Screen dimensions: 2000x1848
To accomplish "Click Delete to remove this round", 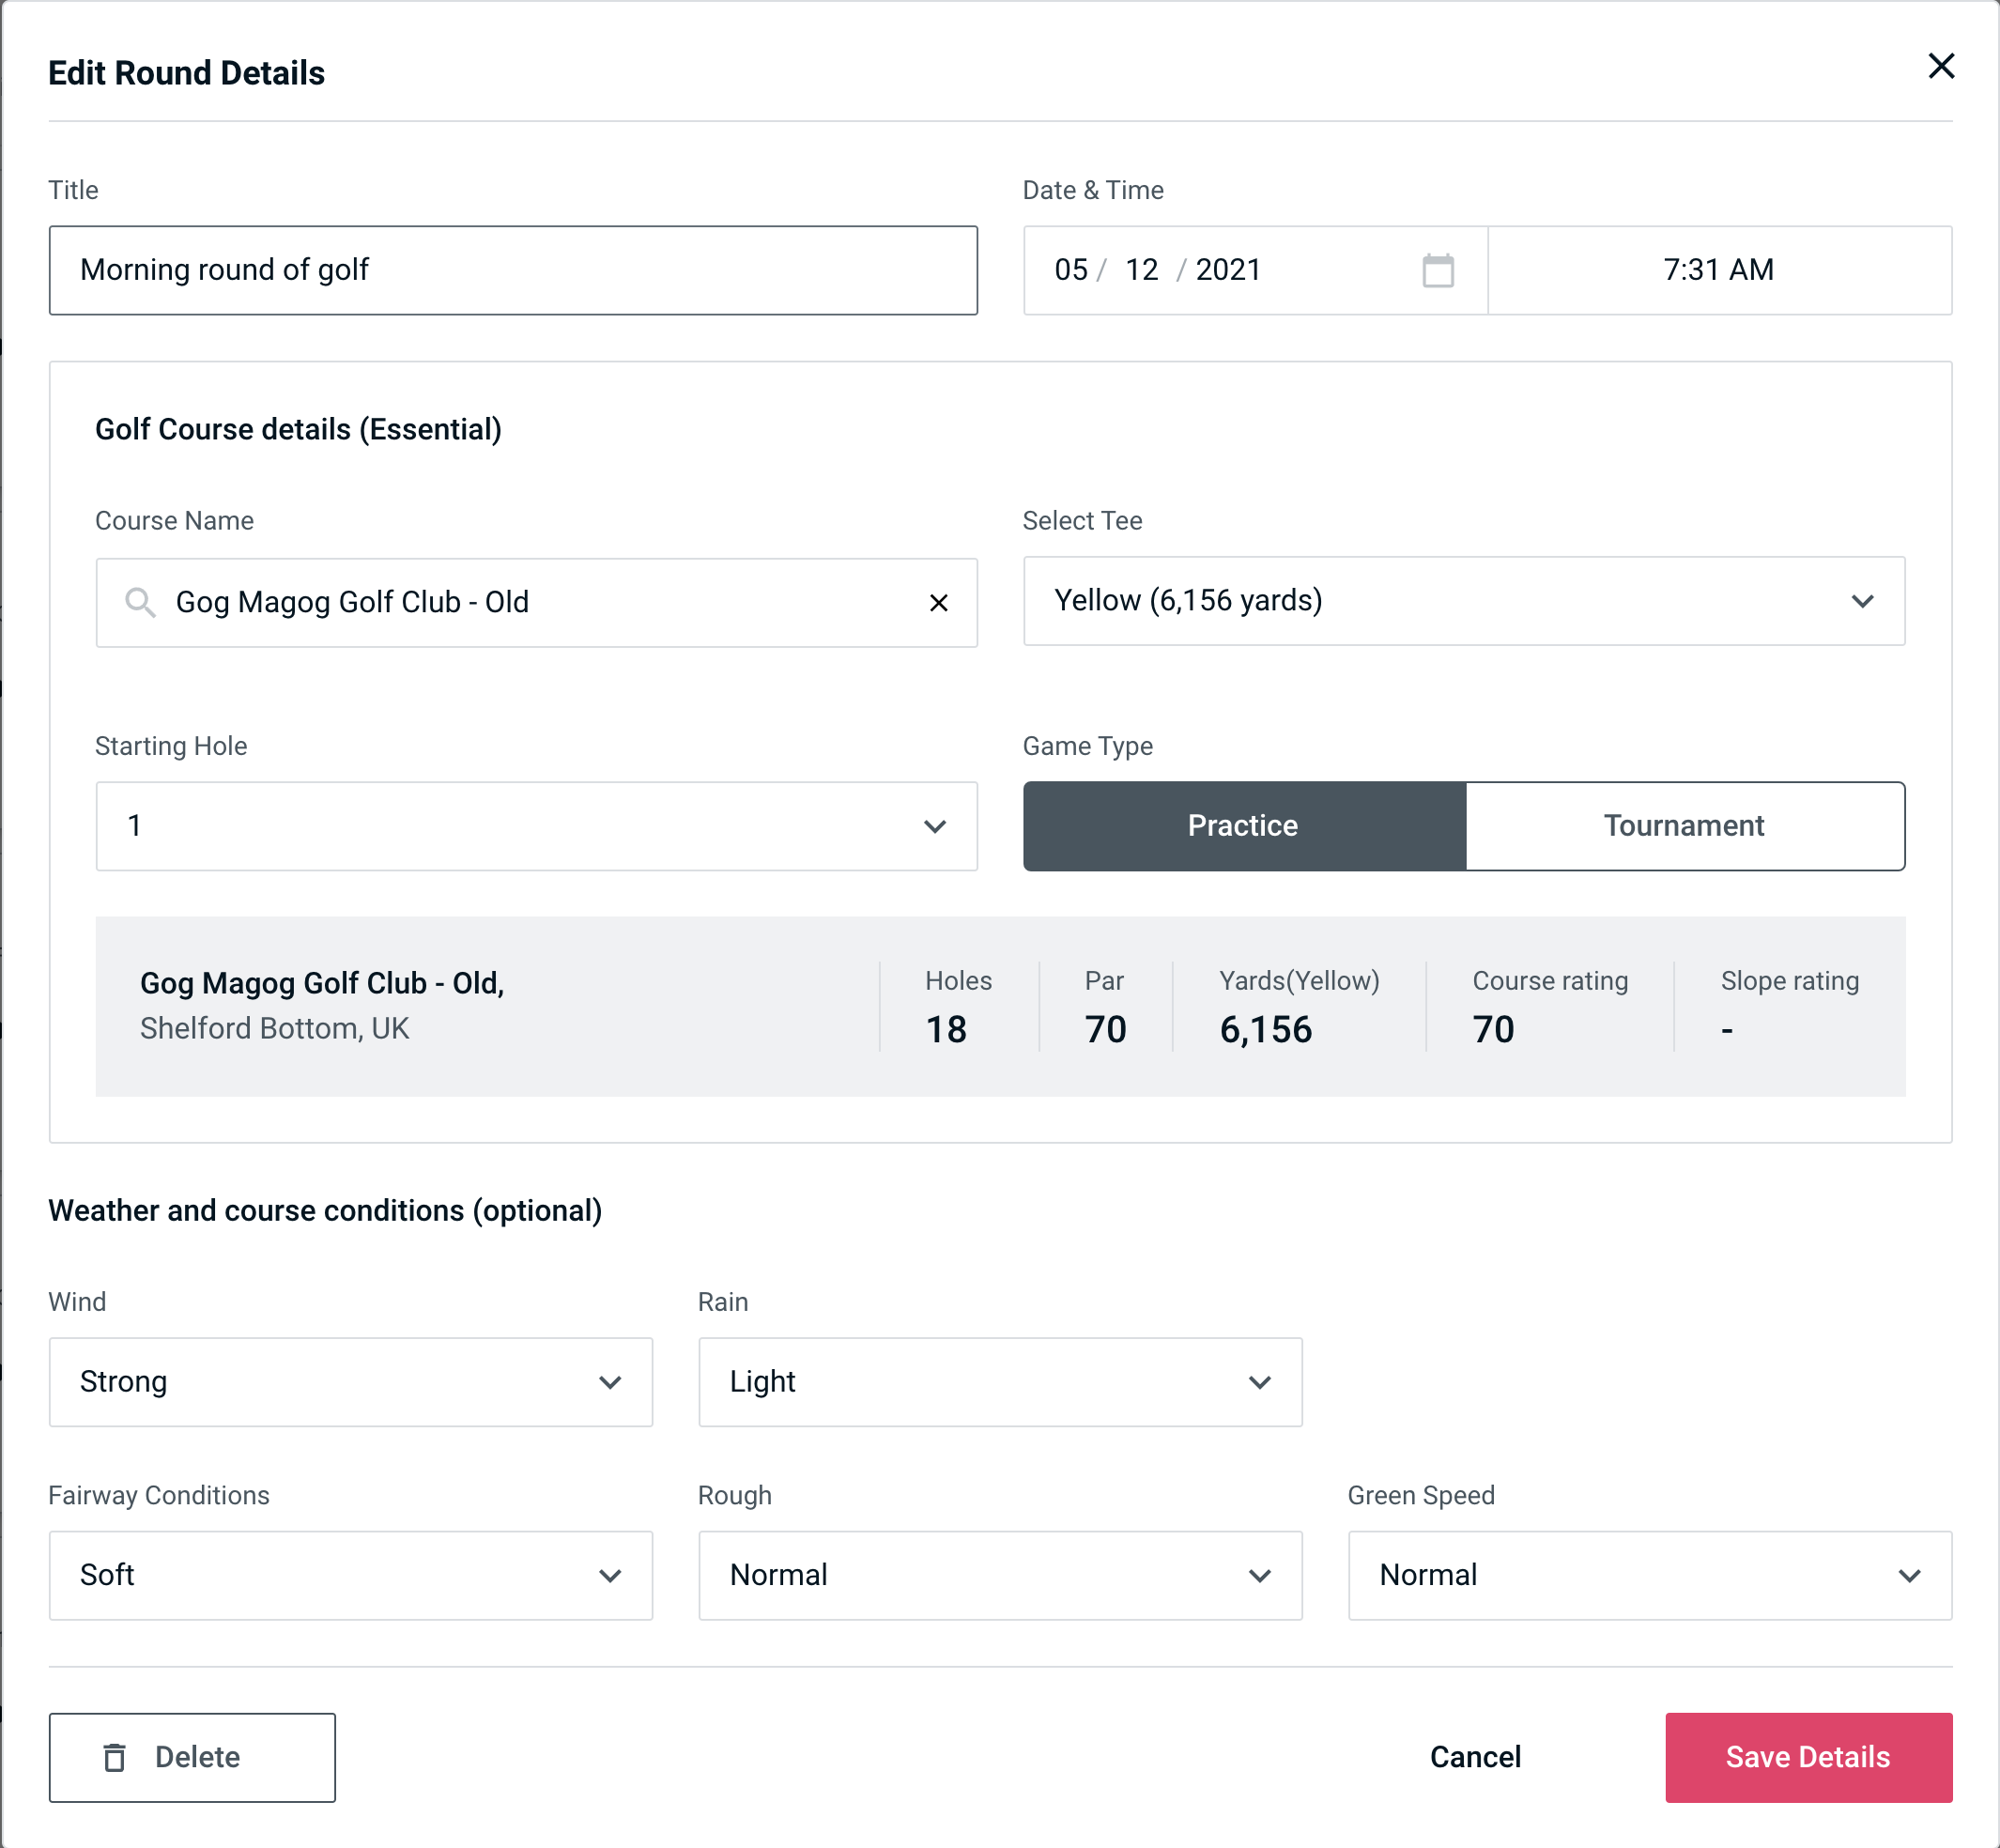I will (192, 1758).
